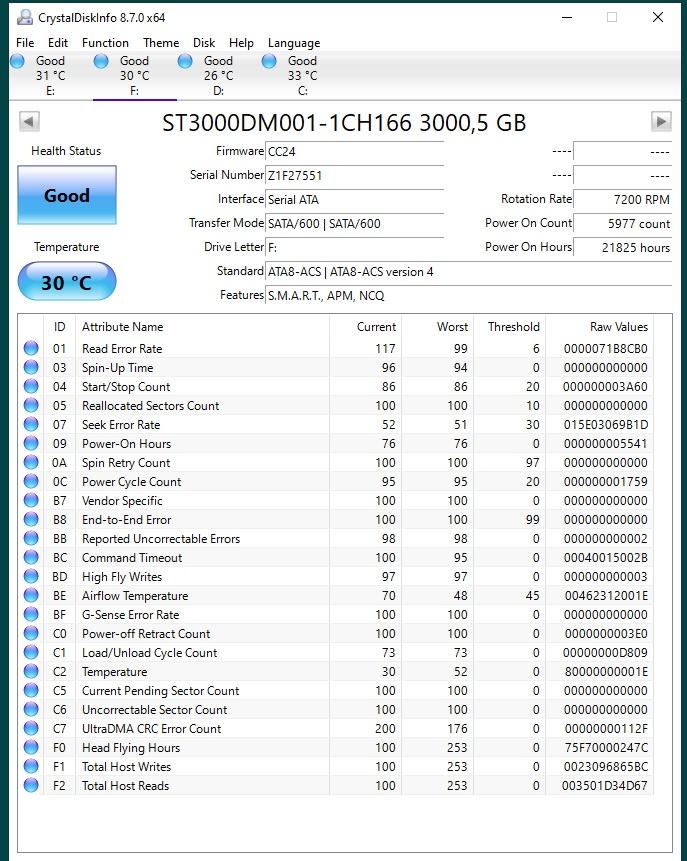Close the CrystalDiskInfo window
The height and width of the screenshot is (861, 687).
[x=658, y=17]
